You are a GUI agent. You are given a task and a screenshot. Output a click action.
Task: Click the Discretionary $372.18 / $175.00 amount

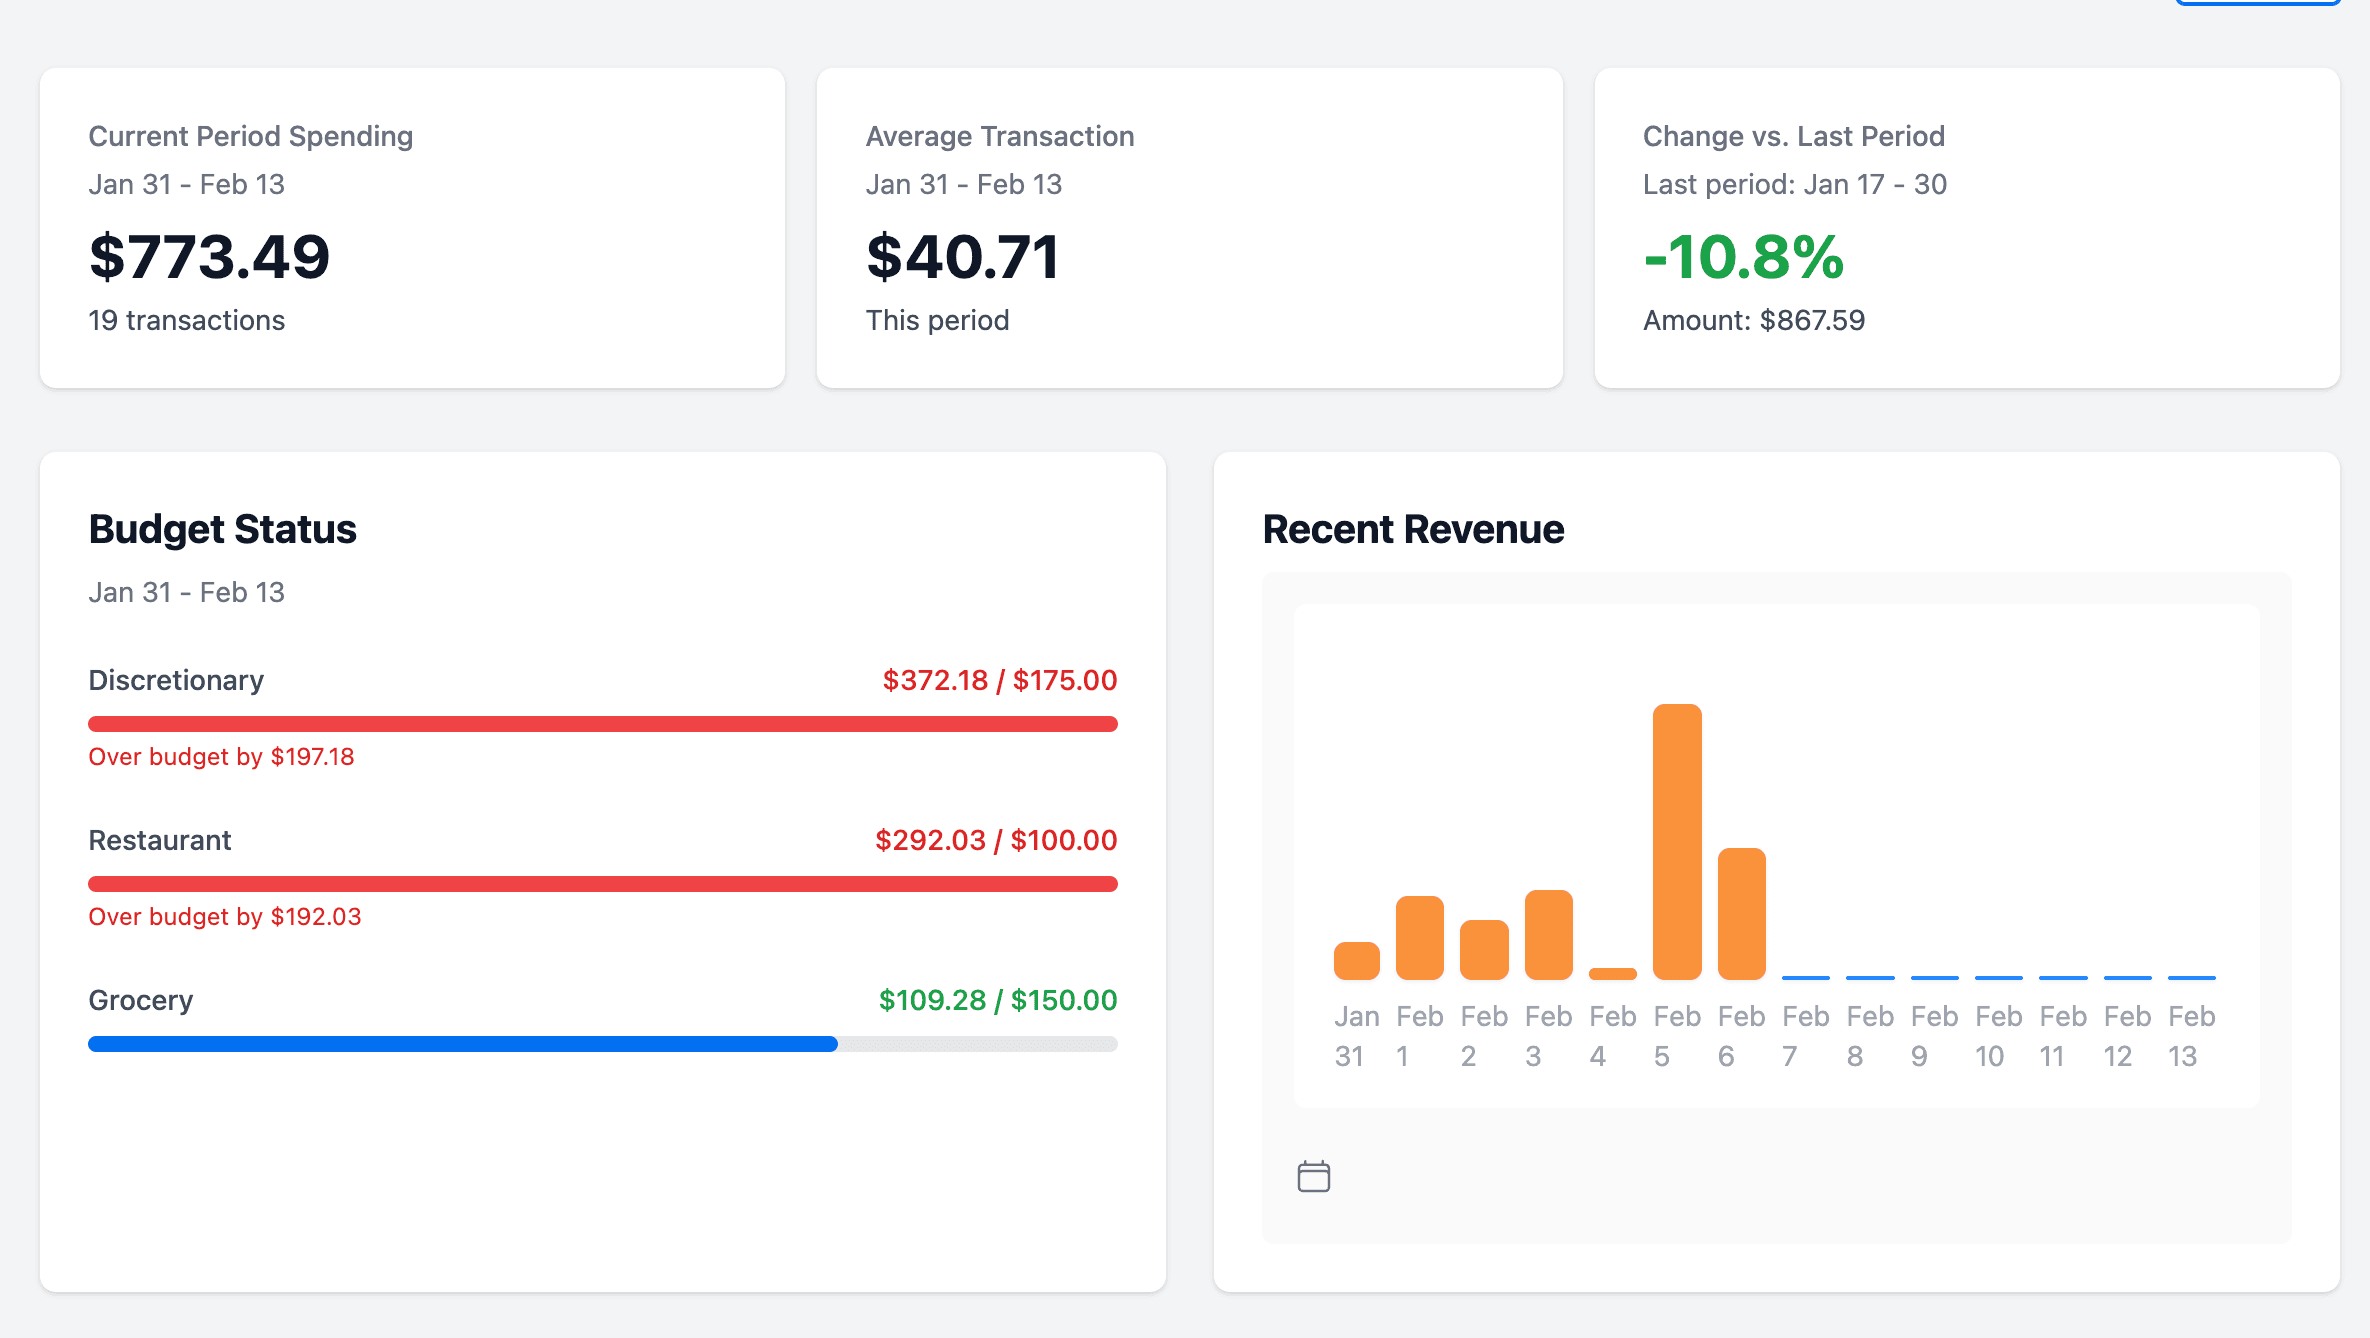[999, 680]
